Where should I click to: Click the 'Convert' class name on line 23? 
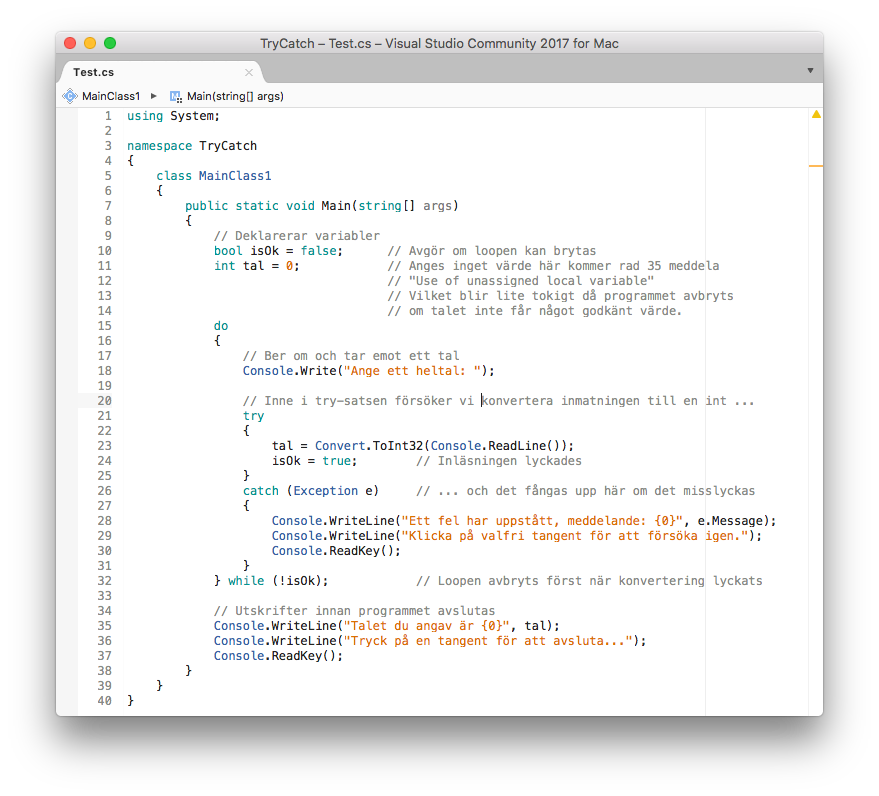[x=340, y=446]
